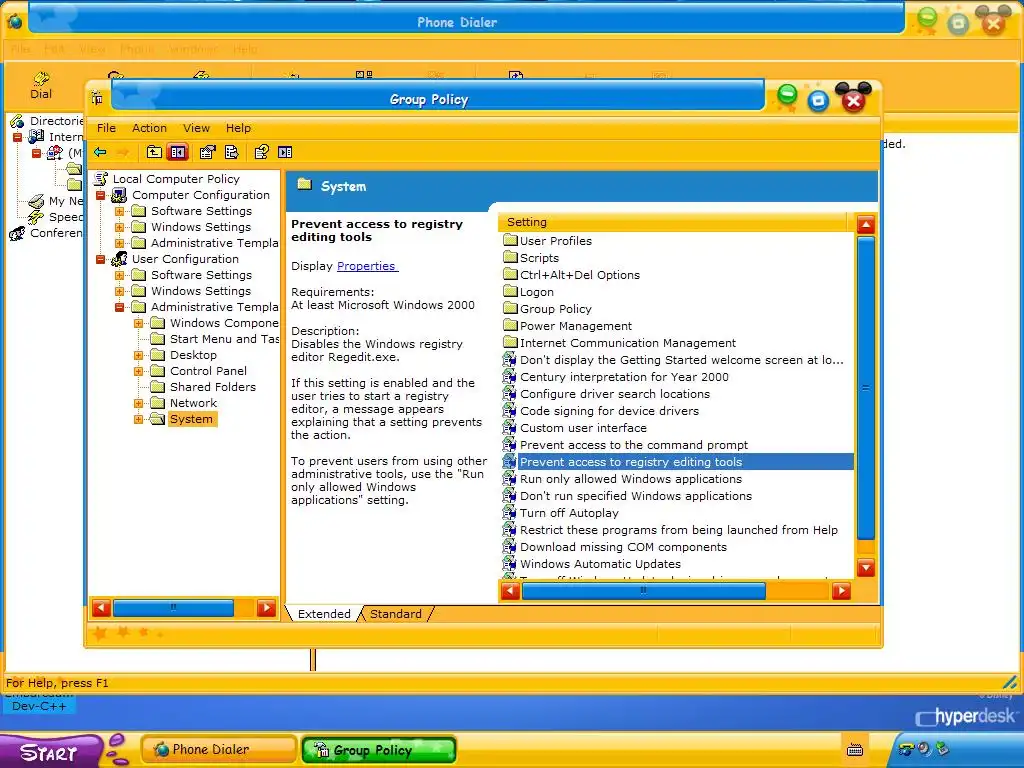
Task: Expand the Control Panel tree node
Action: point(138,371)
